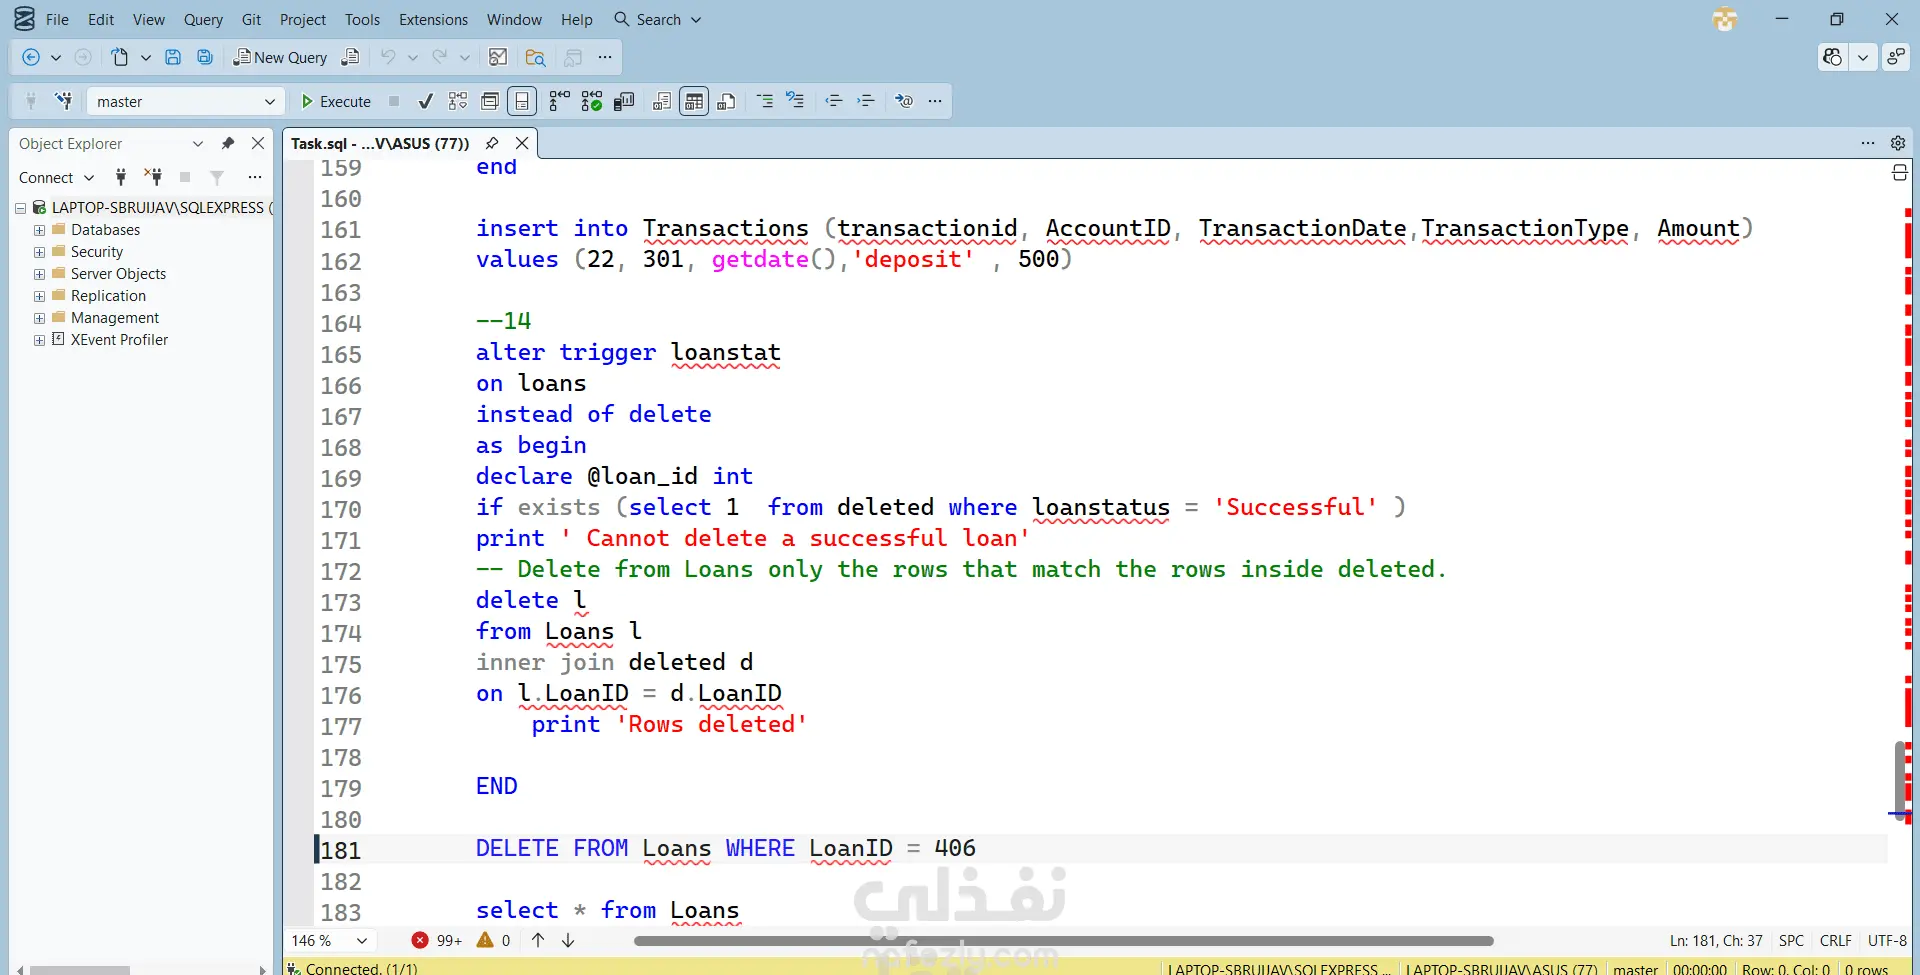Toggle IntelliSense Enabled button

tap(522, 101)
